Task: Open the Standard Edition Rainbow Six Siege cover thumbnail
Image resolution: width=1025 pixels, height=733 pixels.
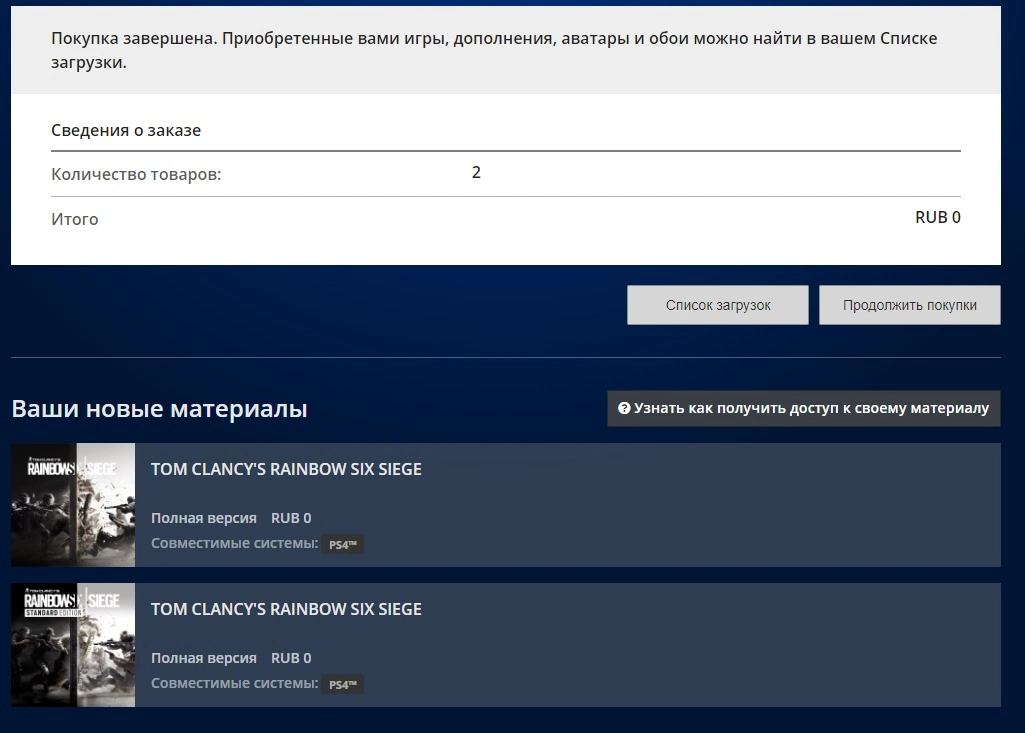Action: (73, 645)
